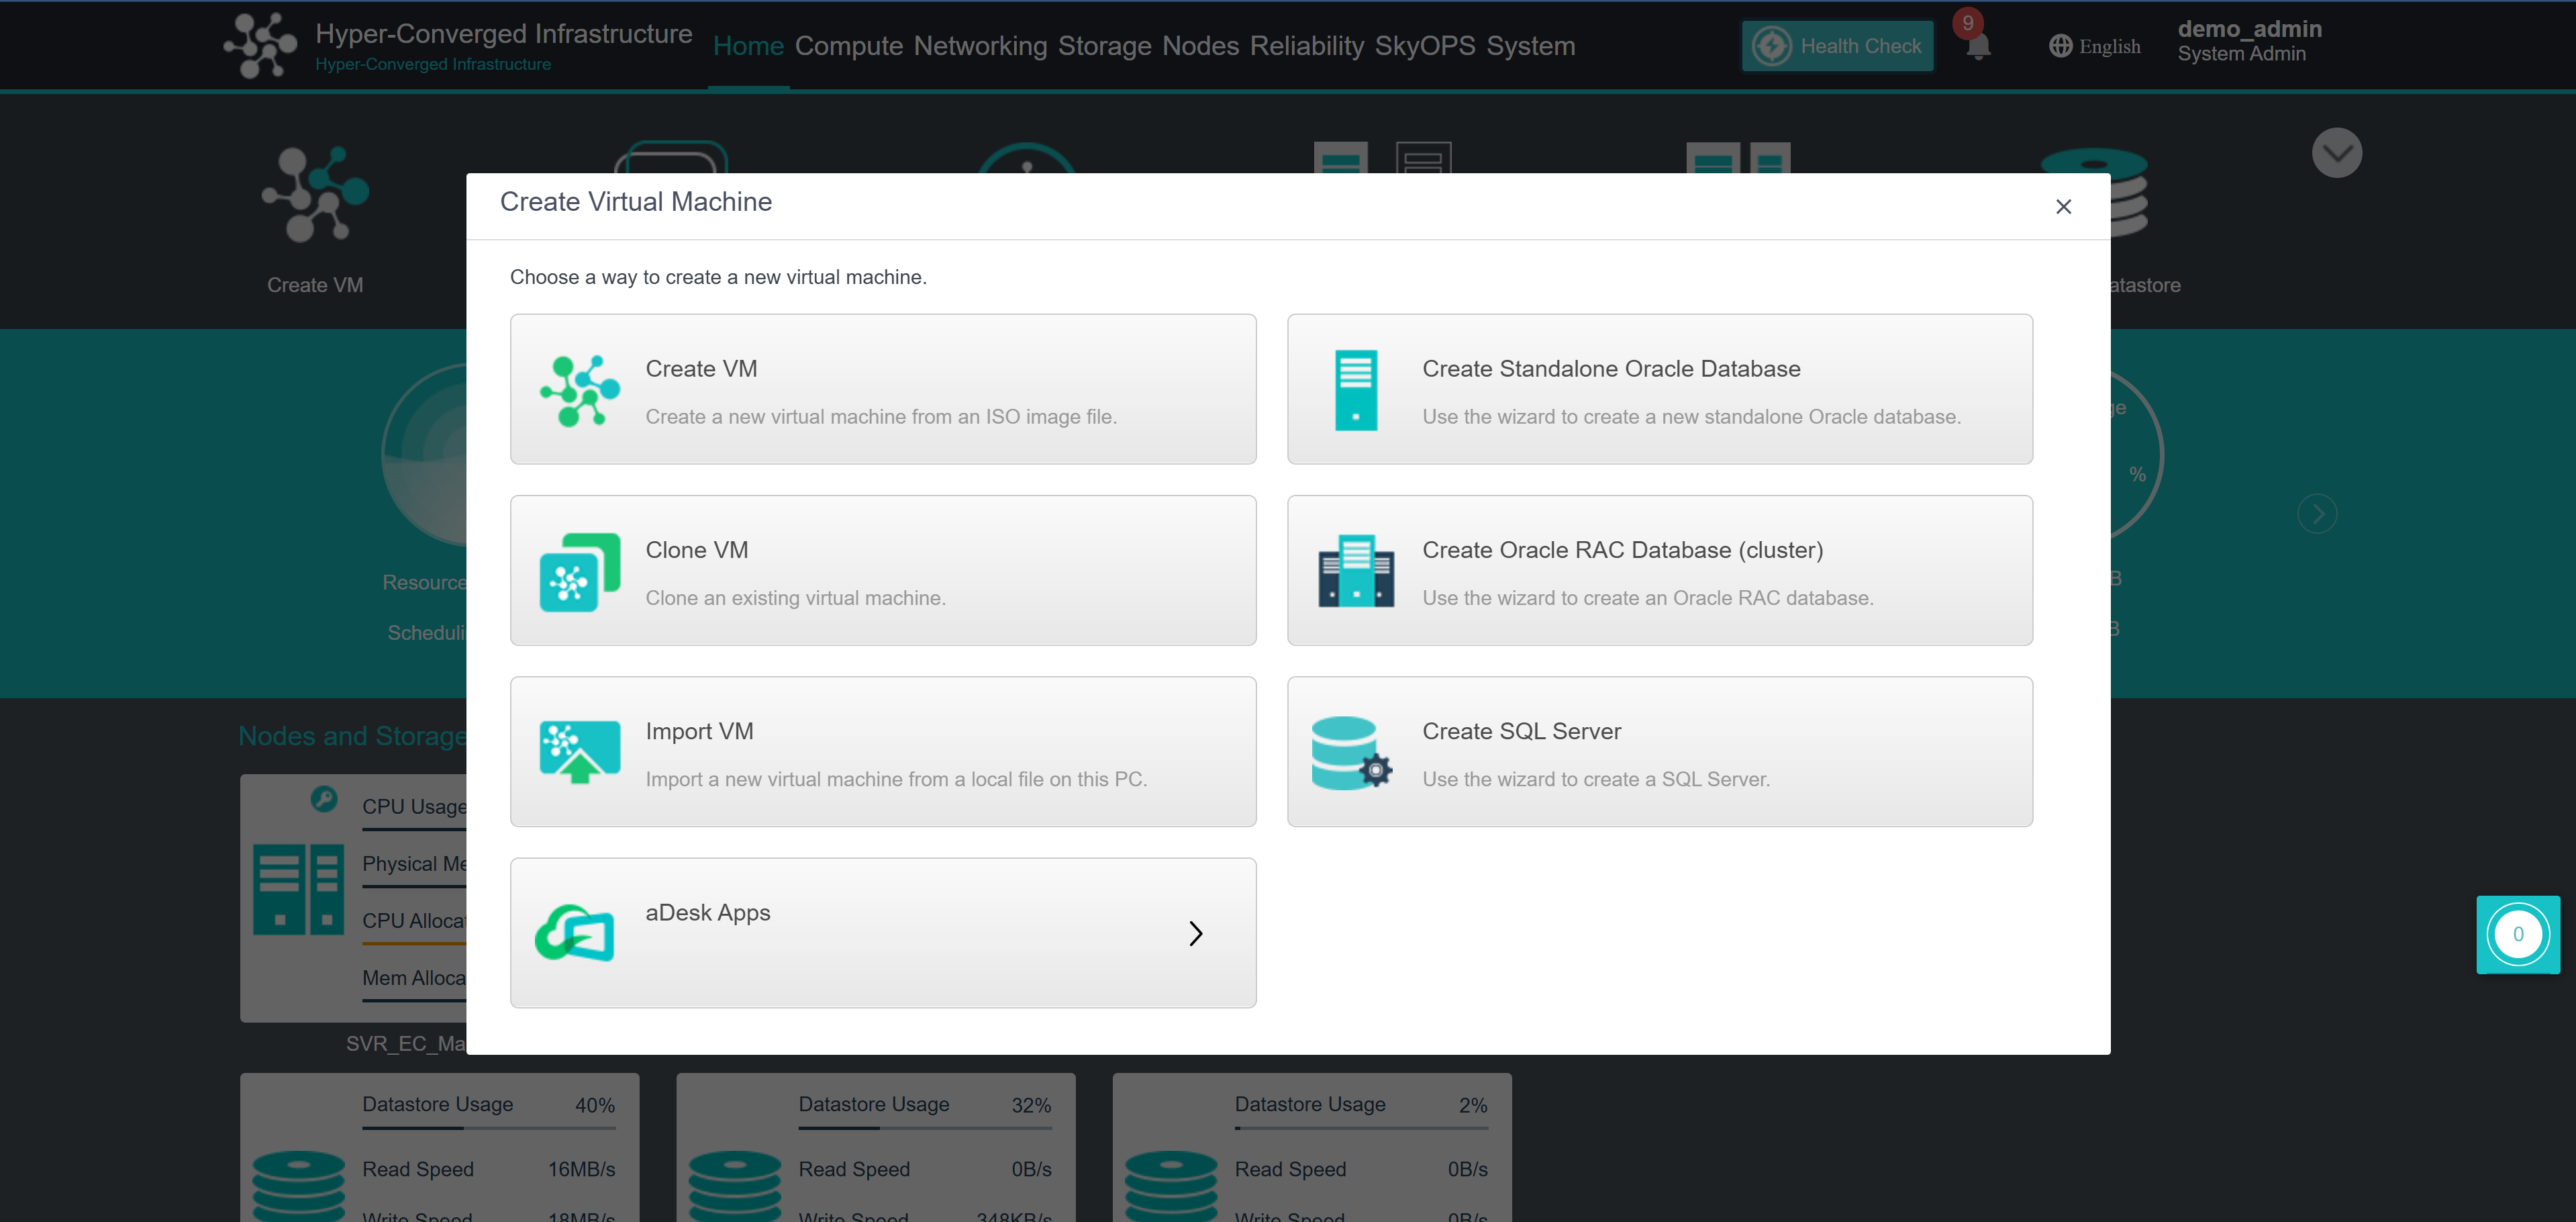2576x1222 pixels.
Task: Click the Hyper-Converged Infrastructure logo
Action: 260,45
